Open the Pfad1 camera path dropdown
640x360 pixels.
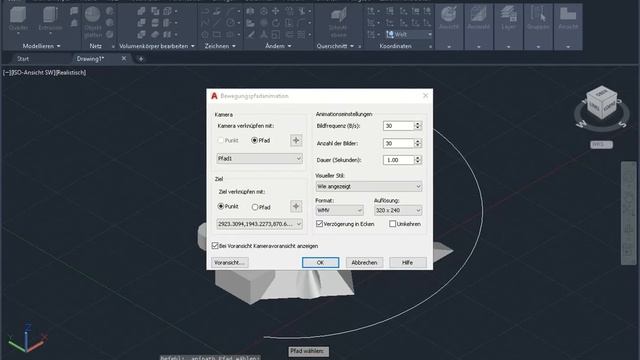[x=260, y=158]
